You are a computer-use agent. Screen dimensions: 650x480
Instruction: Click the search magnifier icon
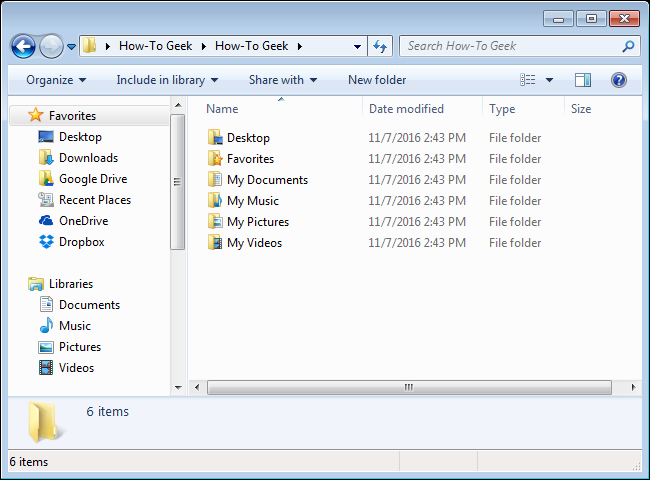point(628,46)
